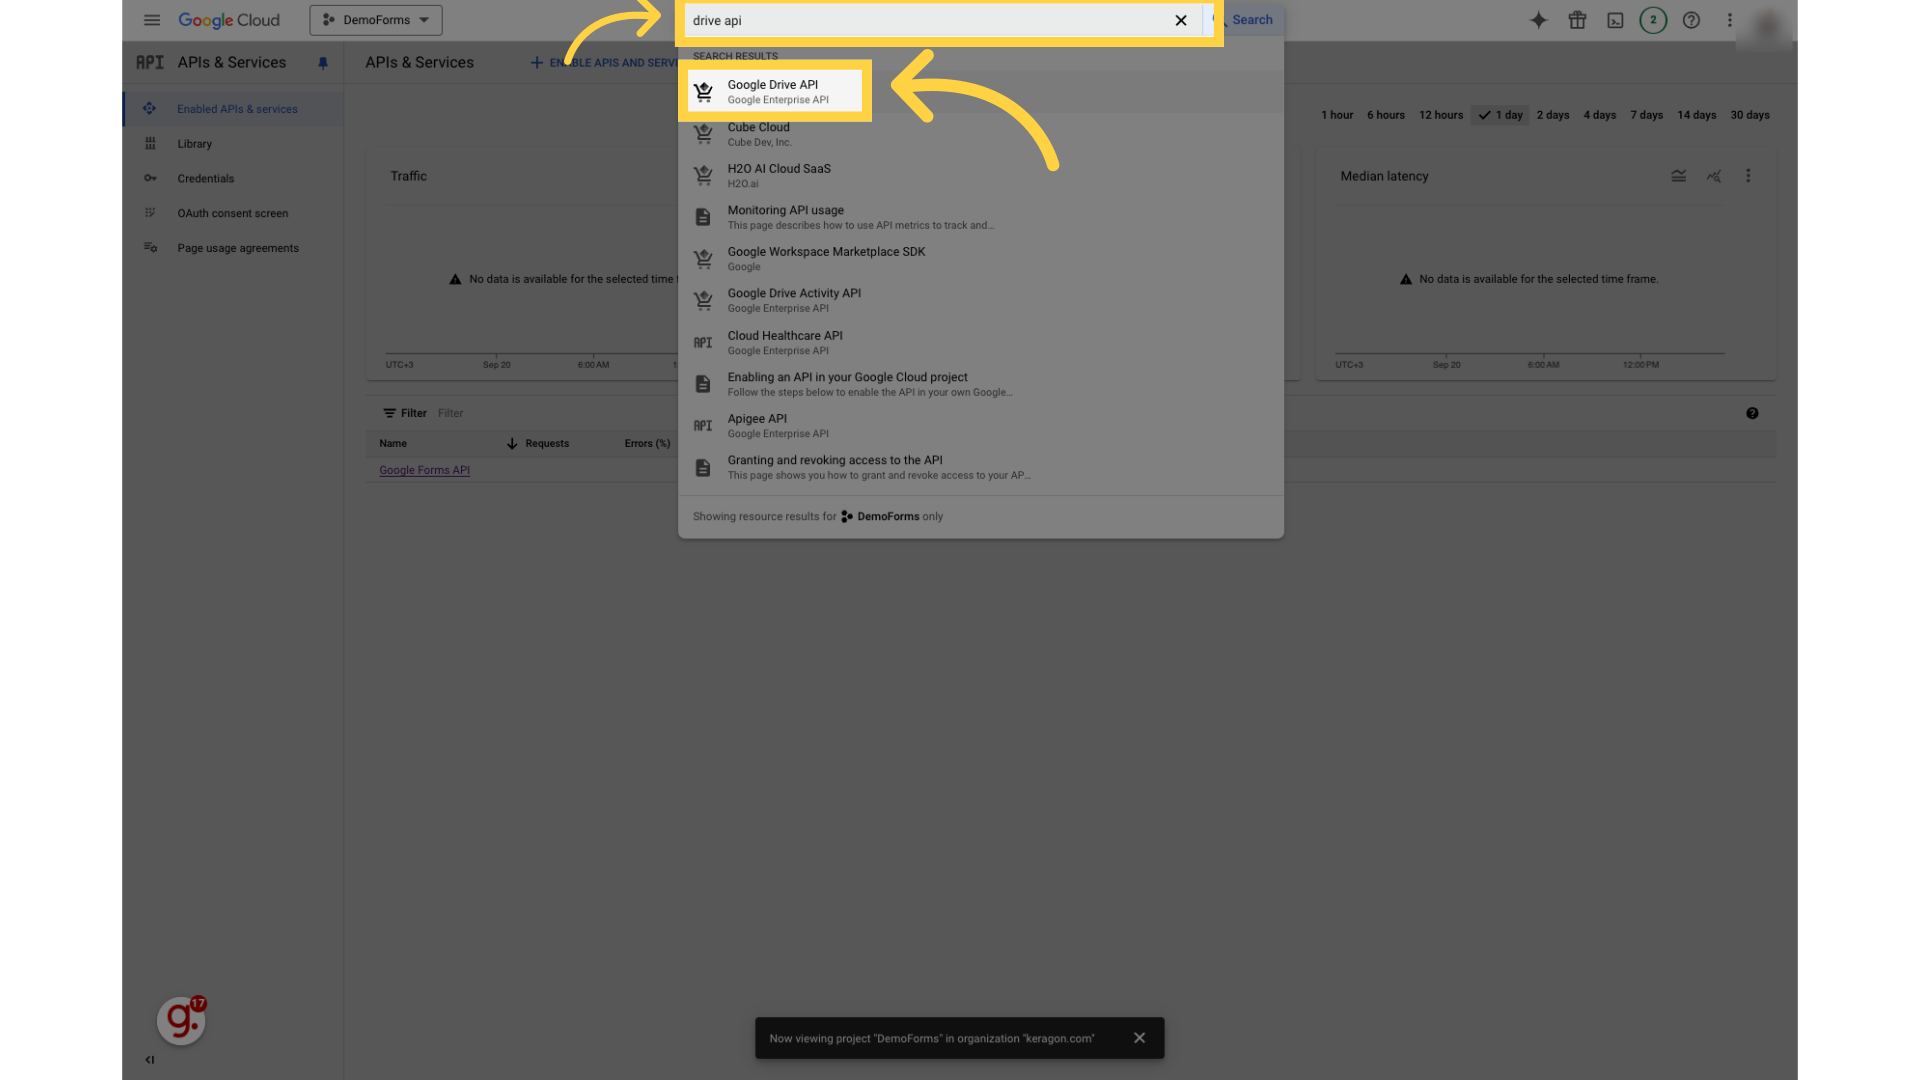Open the H2O AI Cloud SaaS result
The height and width of the screenshot is (1080, 1920).
pos(980,176)
